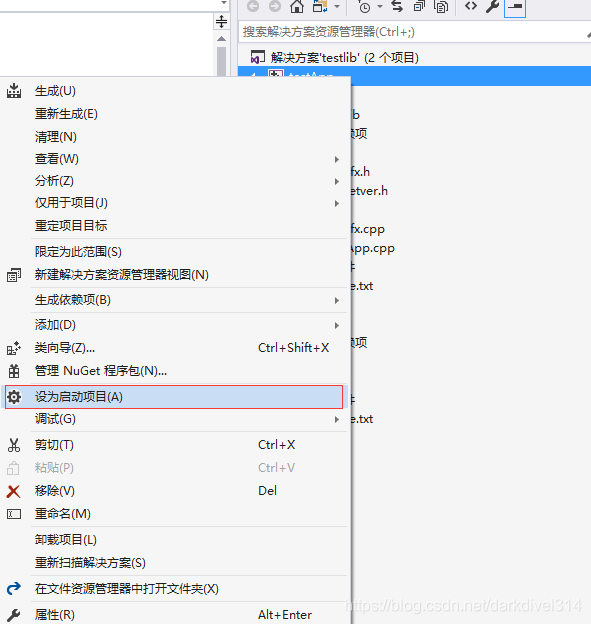Open the 调试(G) Debug submenu
The width and height of the screenshot is (591, 624).
coord(175,419)
